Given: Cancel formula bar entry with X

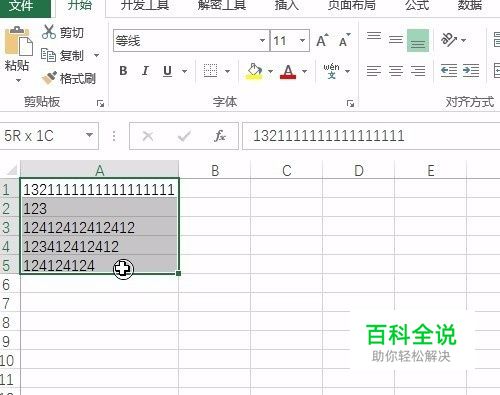Looking at the screenshot, I should tap(148, 136).
